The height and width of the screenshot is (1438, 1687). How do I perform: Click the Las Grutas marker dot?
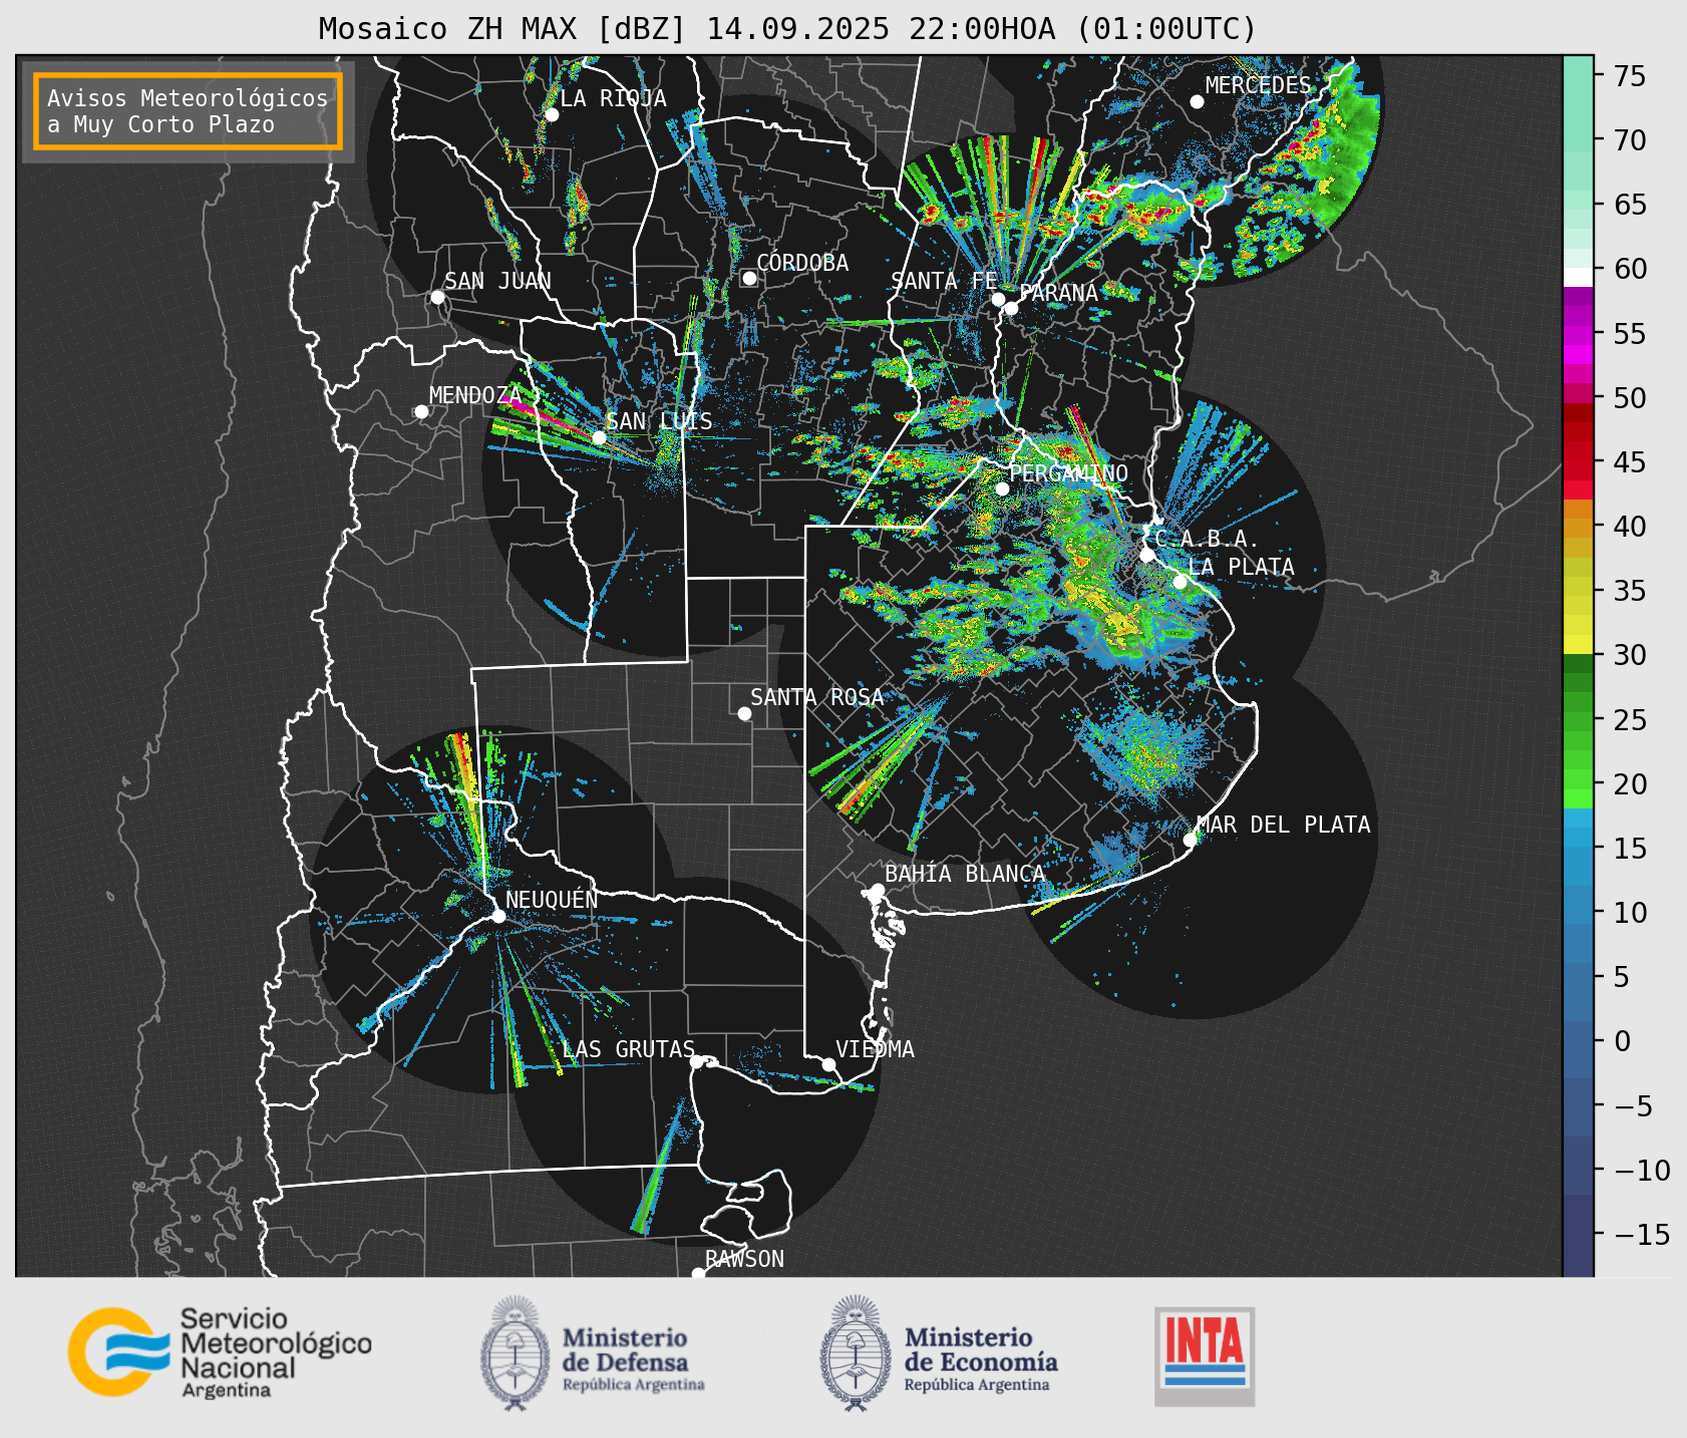point(697,1062)
